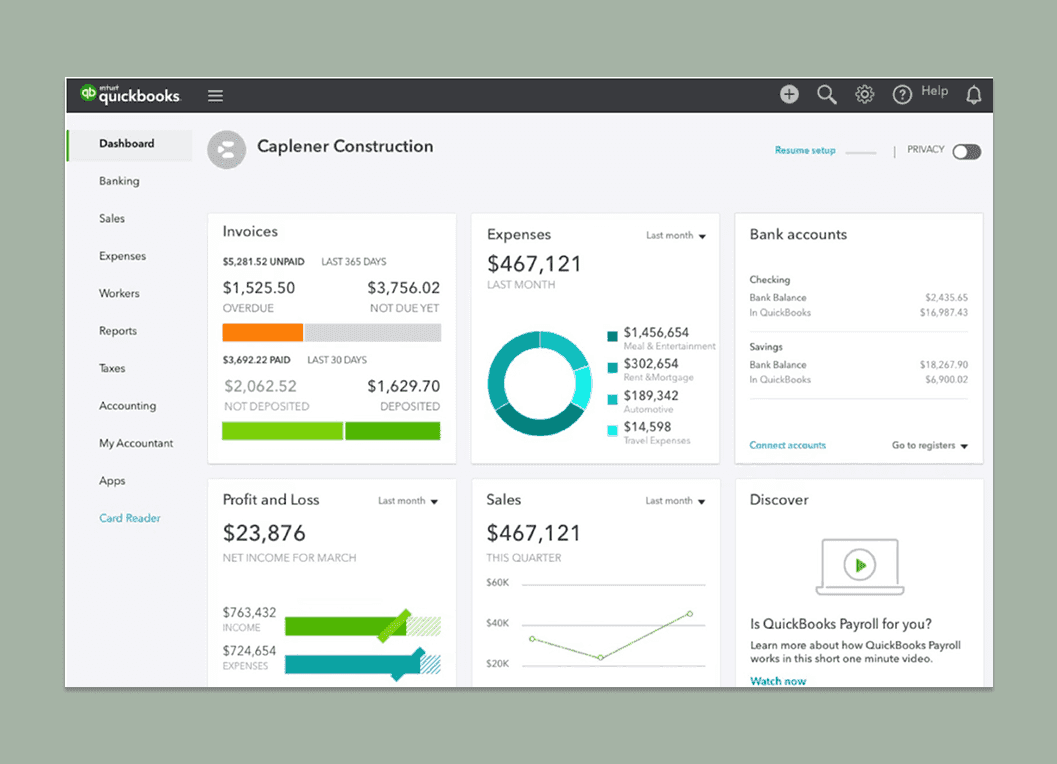Switch the Expenses card to a different period
Viewport: 1057px width, 764px height.
click(x=675, y=235)
